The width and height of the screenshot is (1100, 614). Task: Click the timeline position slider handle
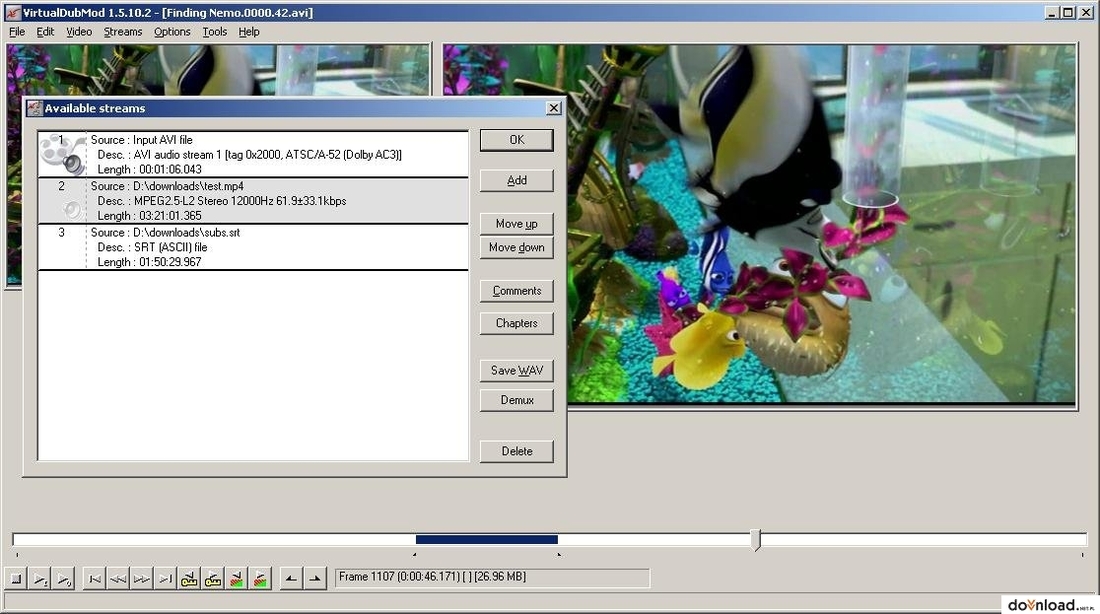point(756,540)
